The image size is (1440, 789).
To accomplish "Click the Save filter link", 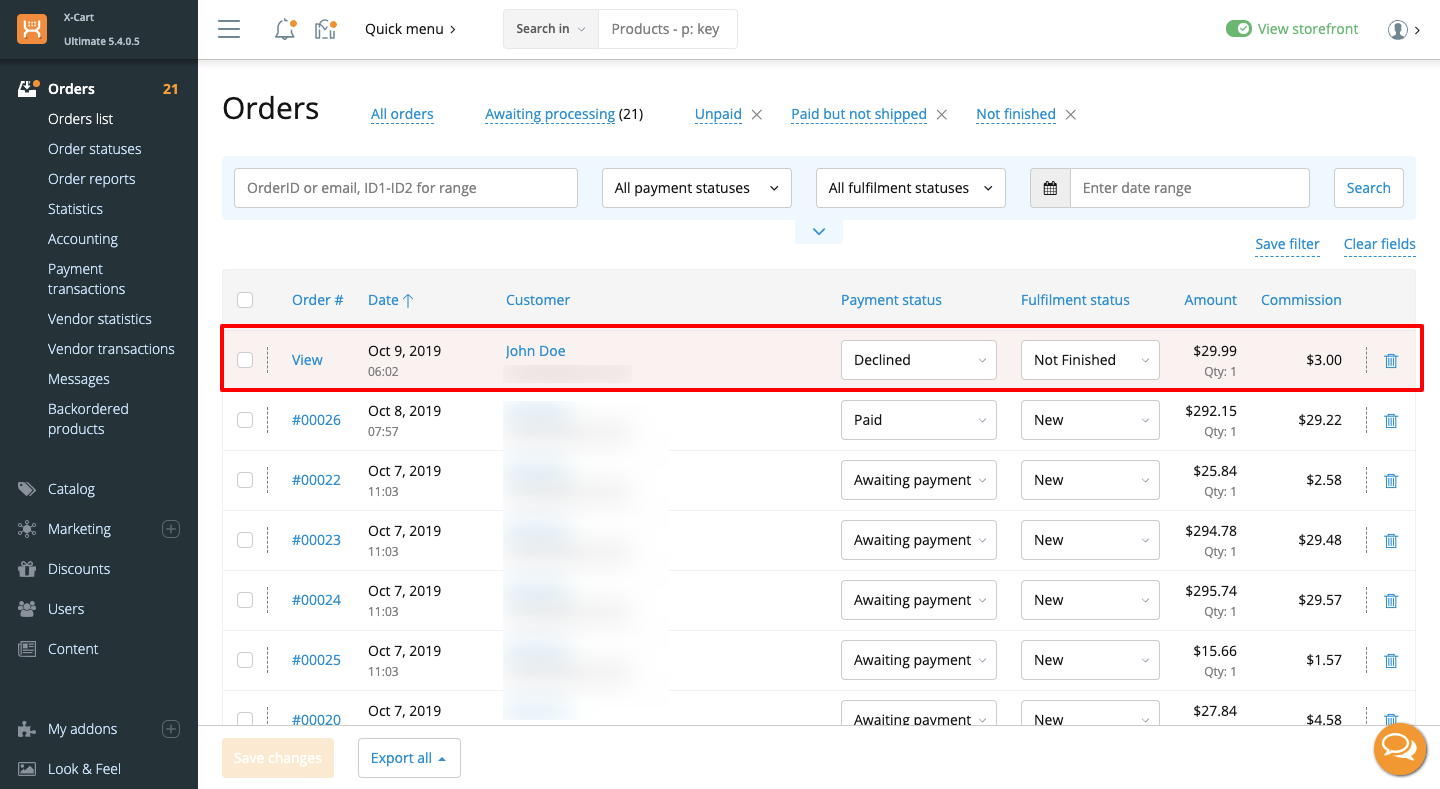I will point(1287,244).
